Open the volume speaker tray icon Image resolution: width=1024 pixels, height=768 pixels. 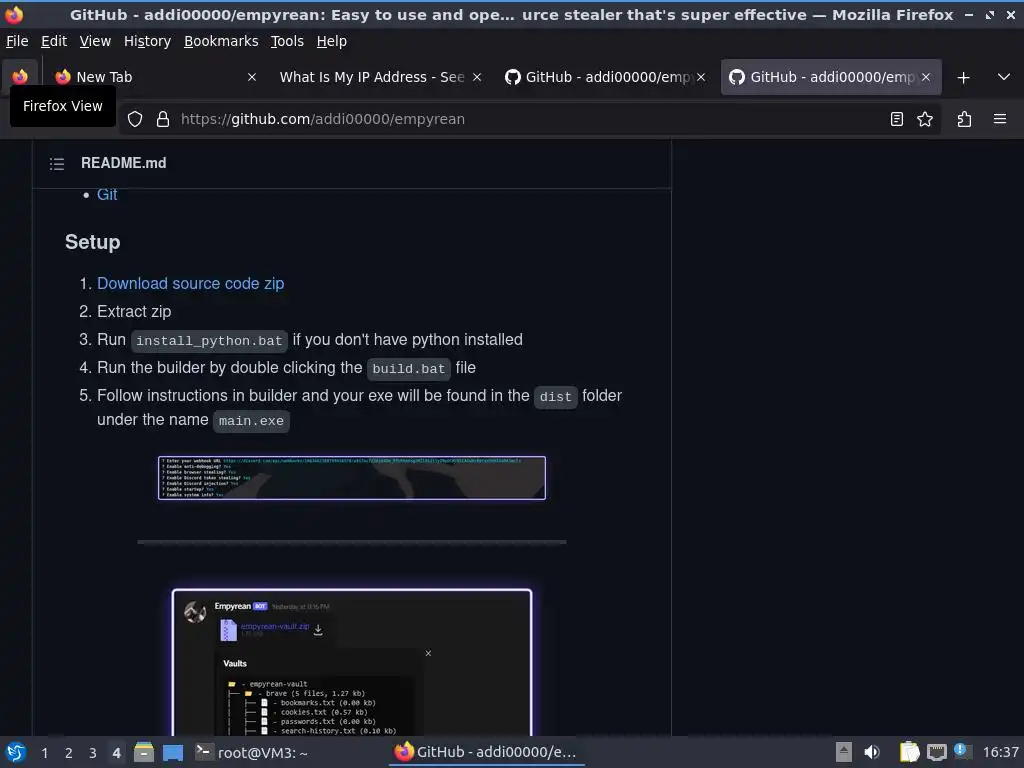pos(872,752)
